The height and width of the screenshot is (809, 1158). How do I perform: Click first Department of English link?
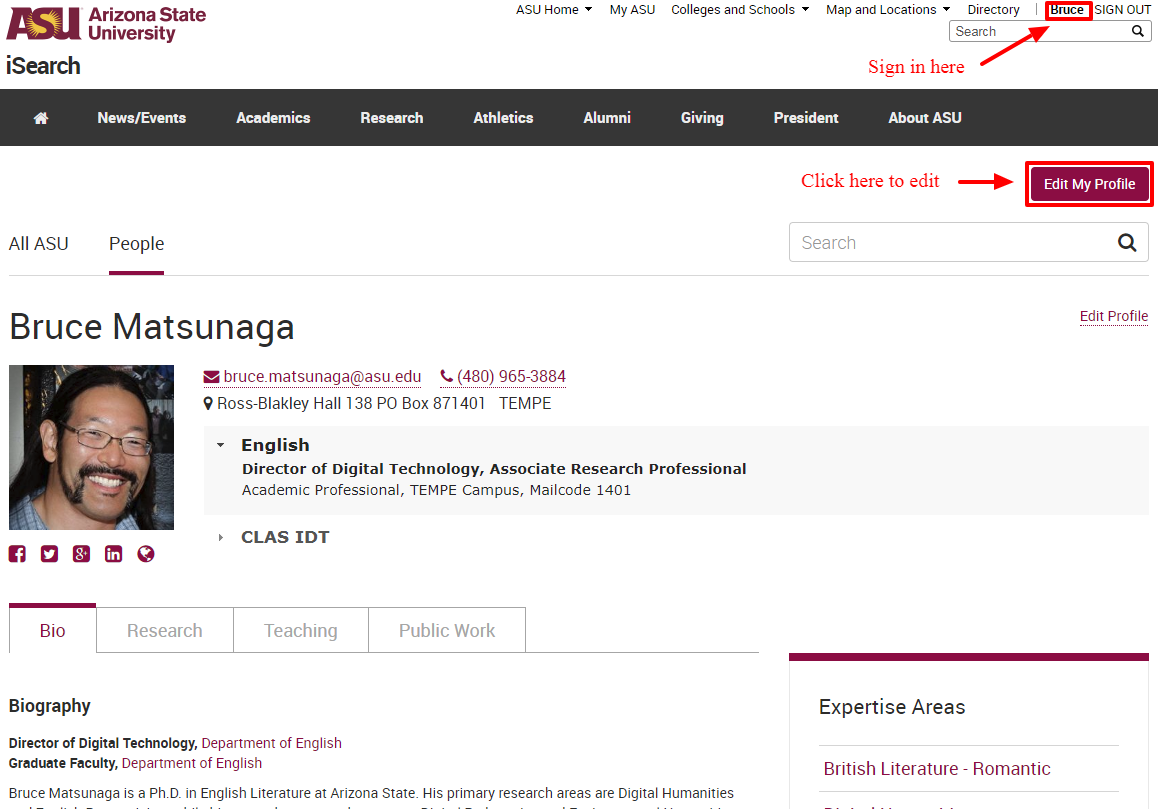pos(272,743)
